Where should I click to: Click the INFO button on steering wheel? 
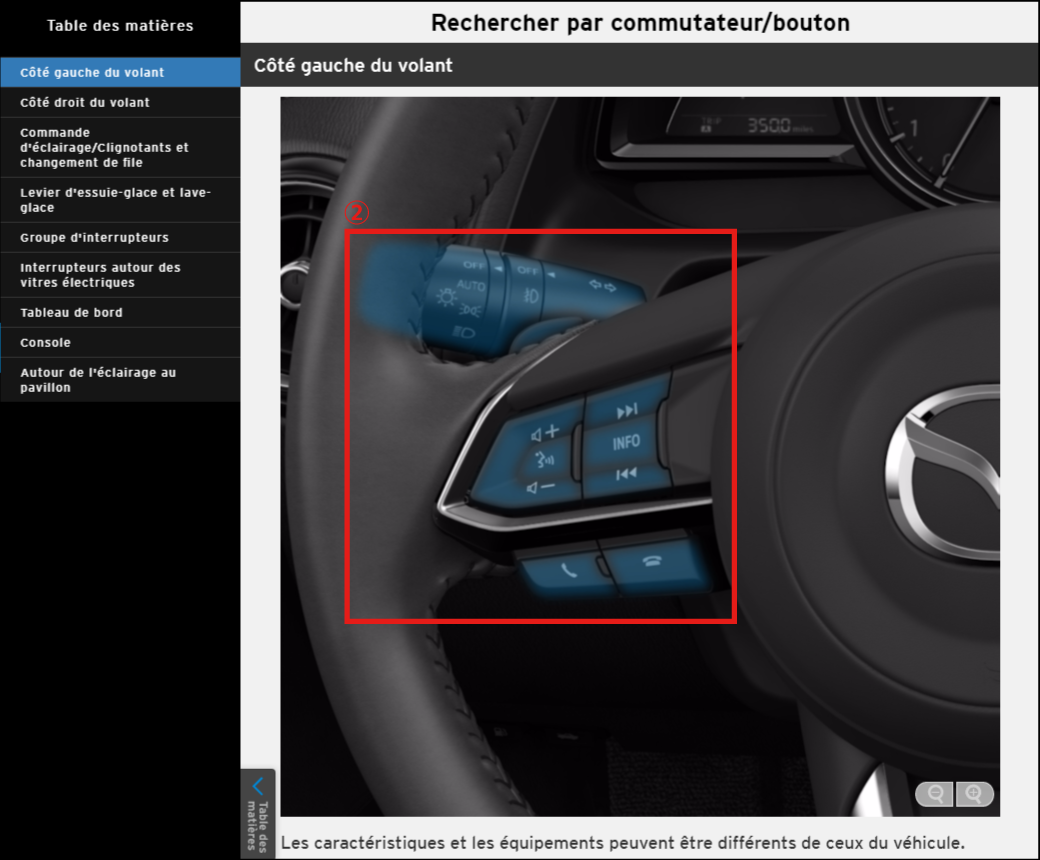coord(626,442)
